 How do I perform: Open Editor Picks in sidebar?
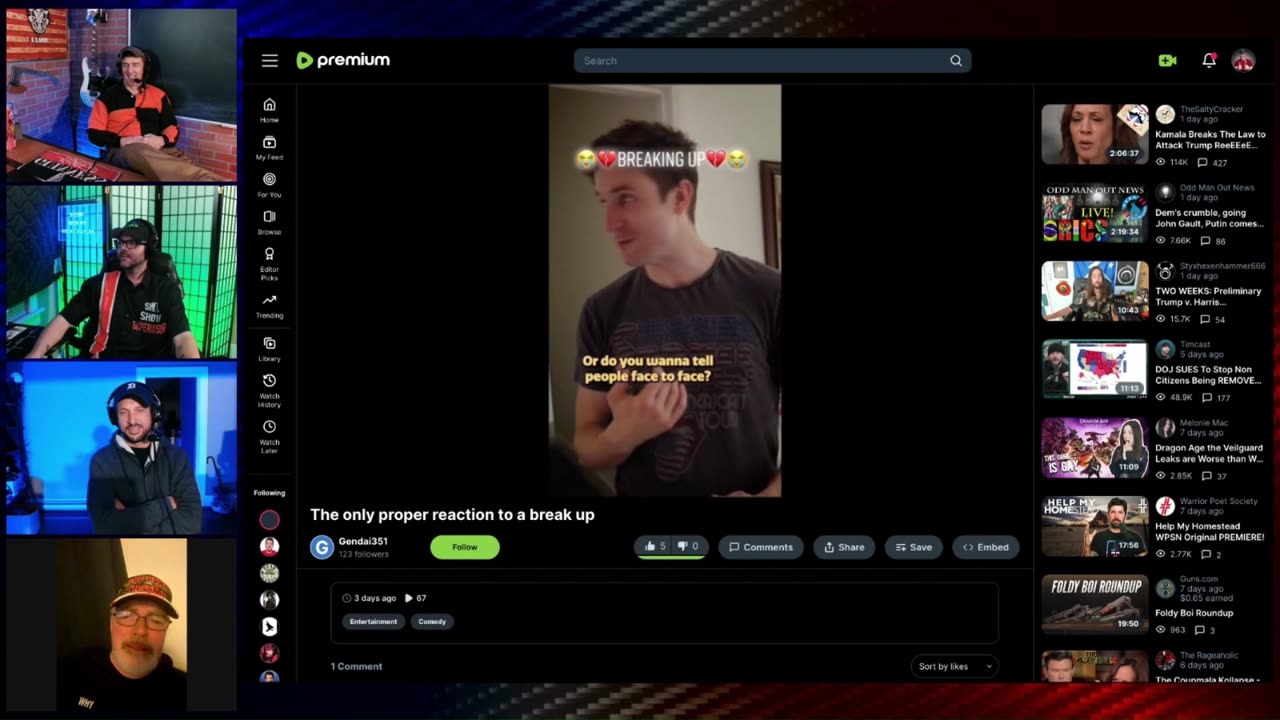point(269,263)
